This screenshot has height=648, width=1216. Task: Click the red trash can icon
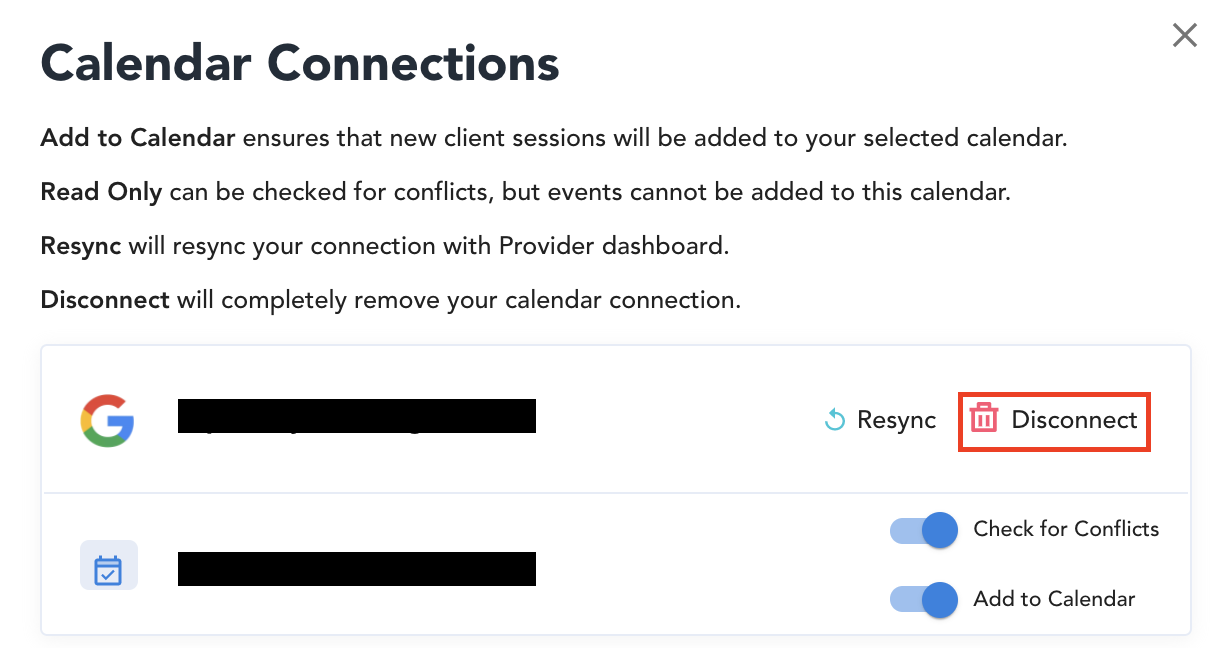click(x=985, y=419)
